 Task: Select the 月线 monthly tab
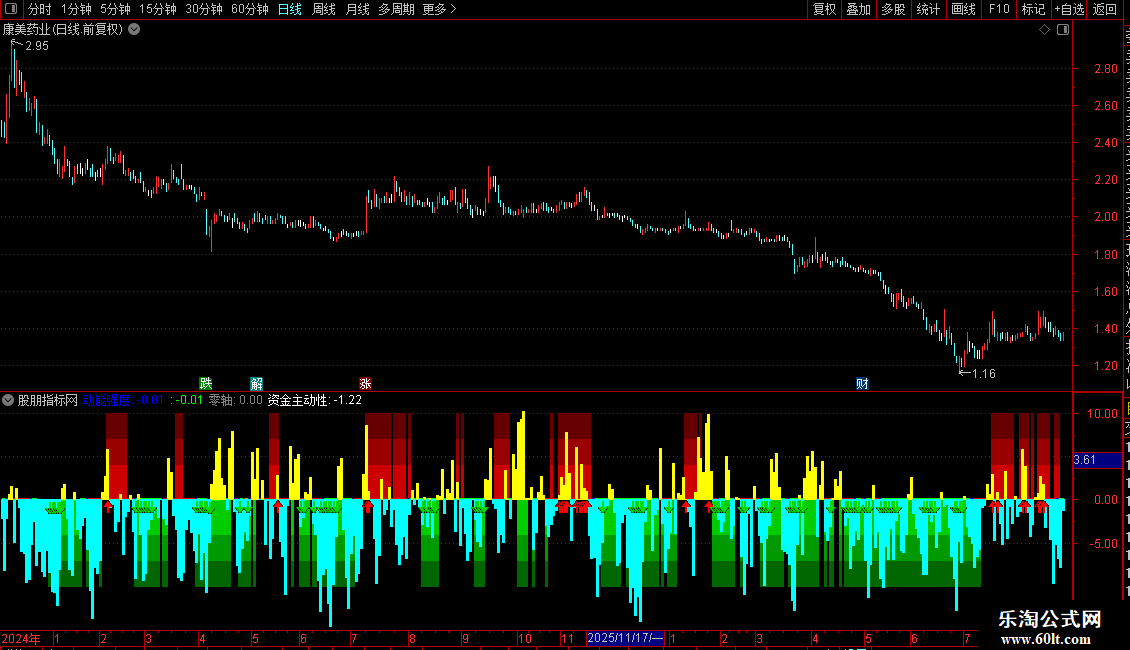(357, 9)
